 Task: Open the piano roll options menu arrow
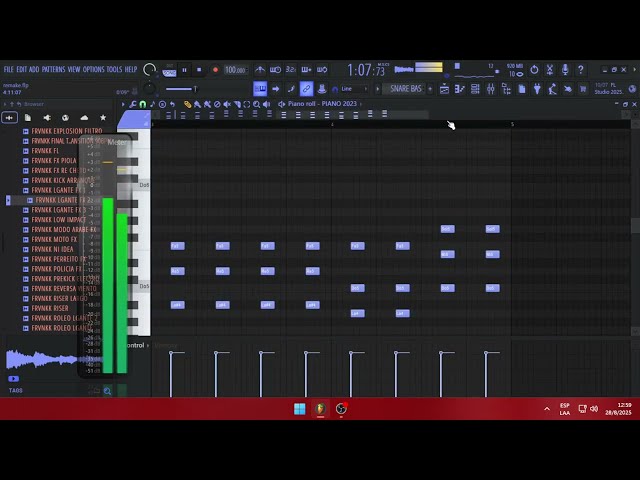tap(123, 104)
